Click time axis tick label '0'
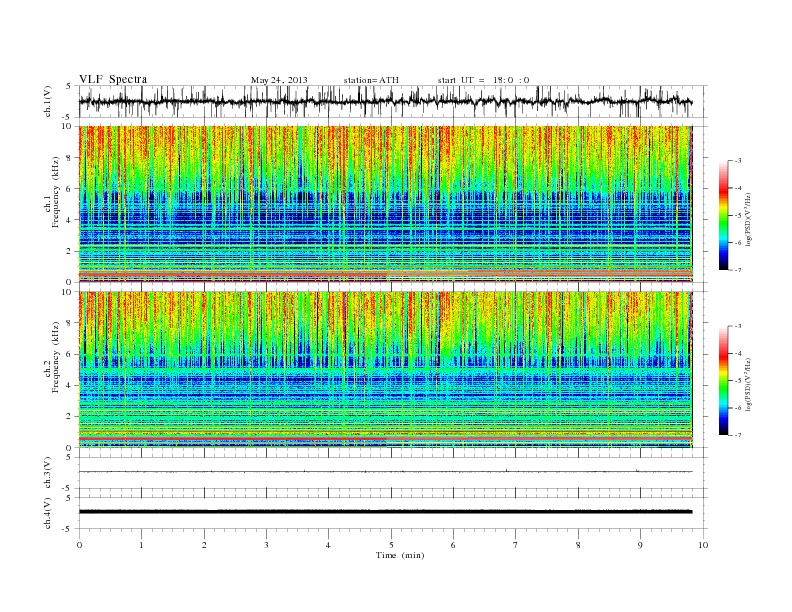This screenshot has width=792, height=612. 79,545
